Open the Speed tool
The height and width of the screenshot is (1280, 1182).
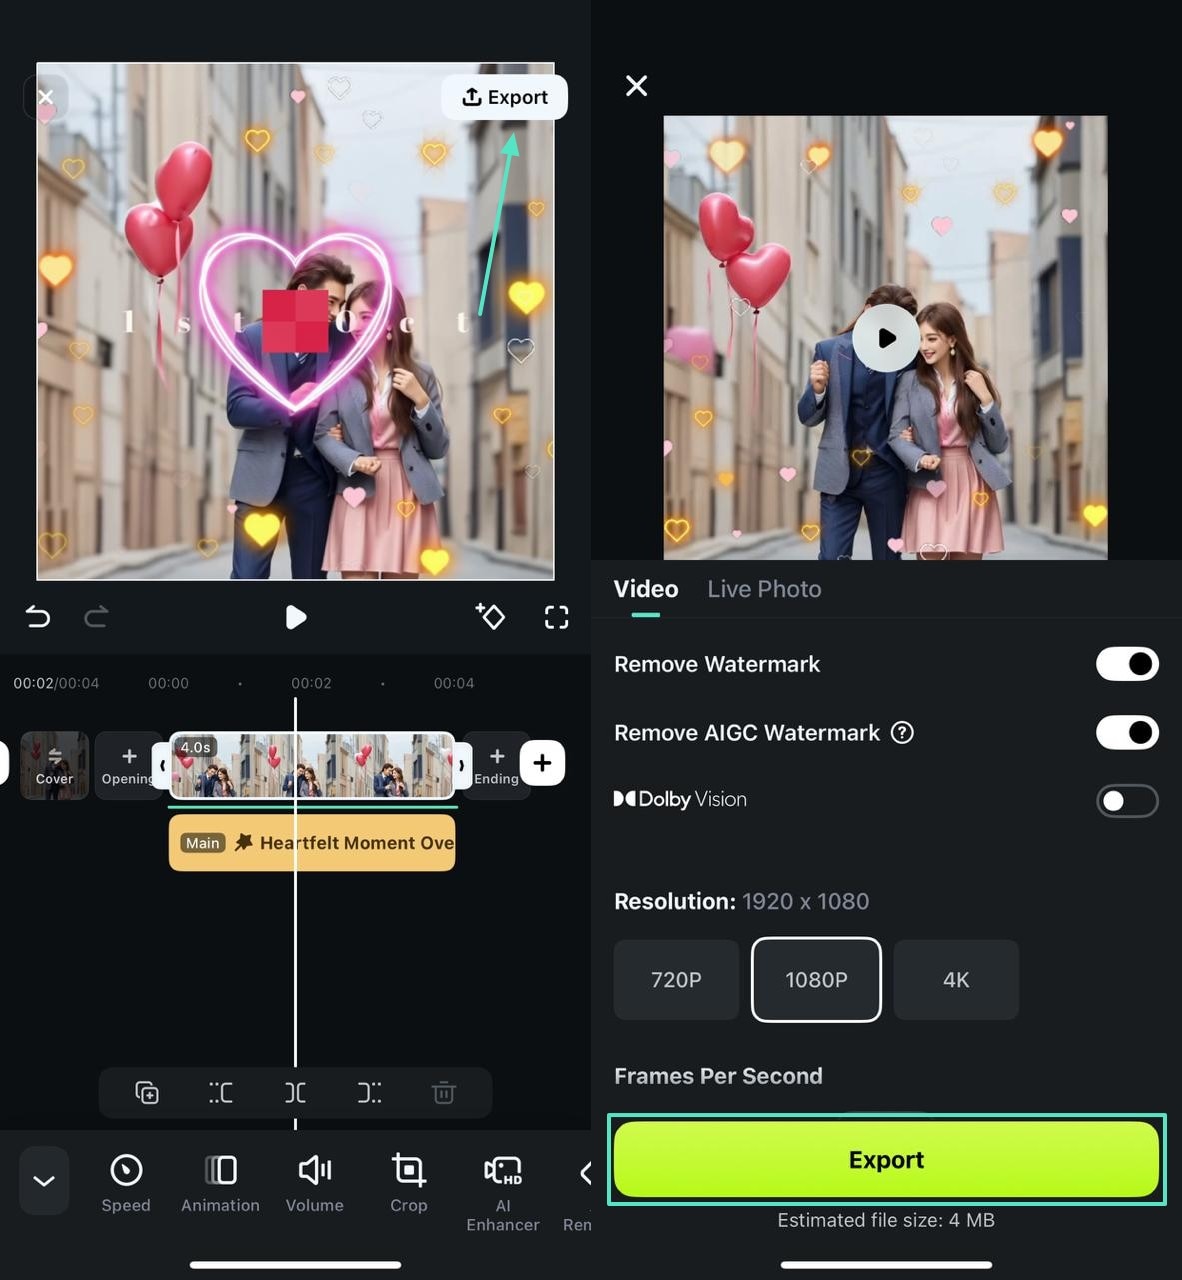[x=126, y=1183]
